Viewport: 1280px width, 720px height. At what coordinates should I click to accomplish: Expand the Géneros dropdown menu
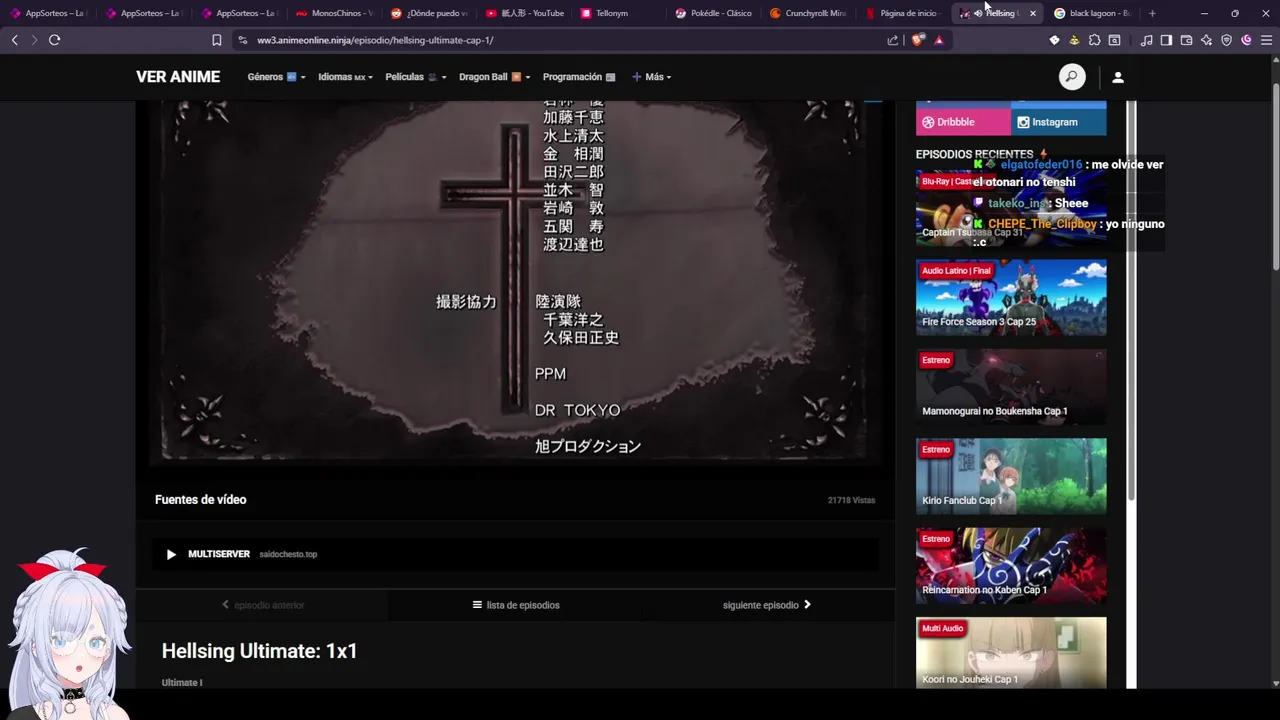click(x=276, y=77)
